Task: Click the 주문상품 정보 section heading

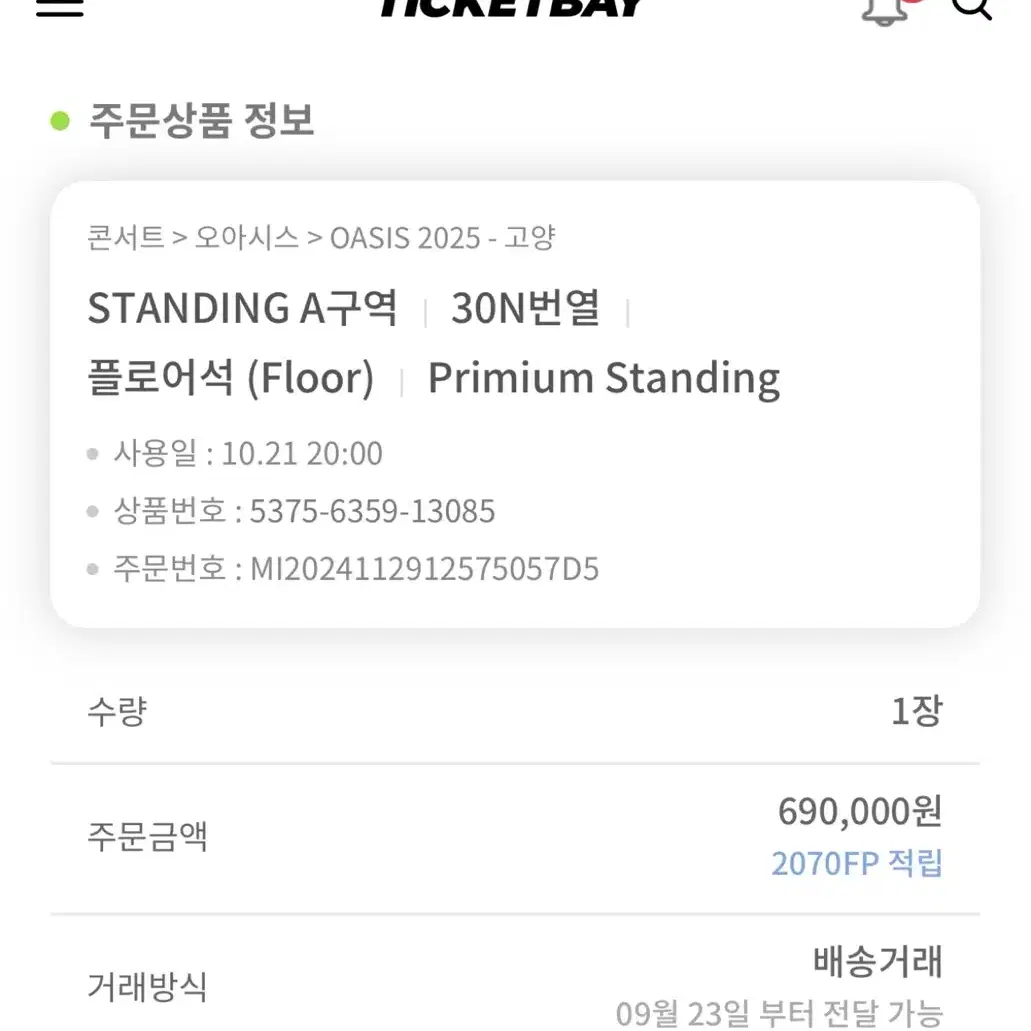Action: (201, 121)
